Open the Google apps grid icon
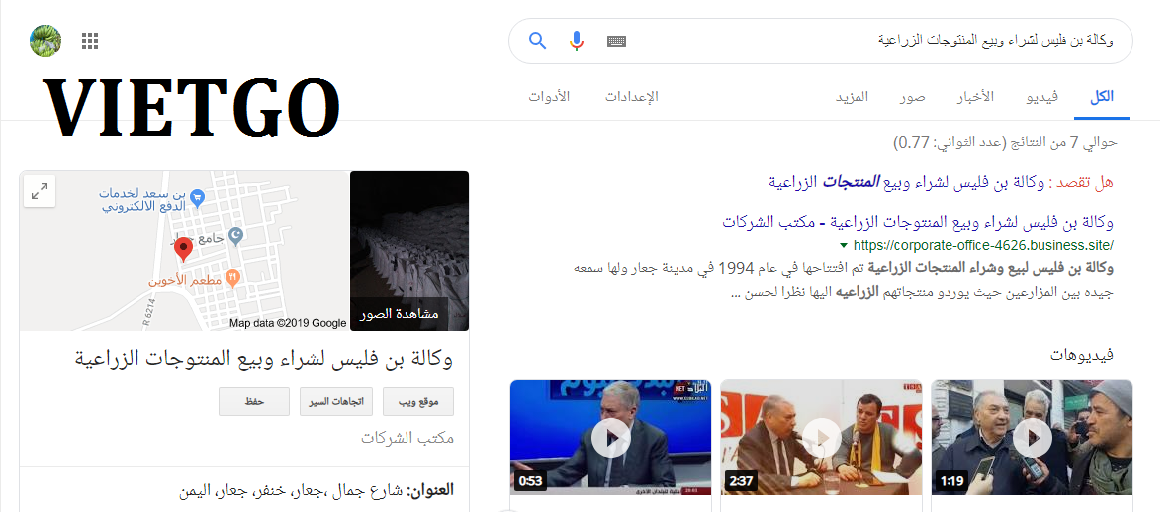Image resolution: width=1160 pixels, height=512 pixels. coord(90,41)
